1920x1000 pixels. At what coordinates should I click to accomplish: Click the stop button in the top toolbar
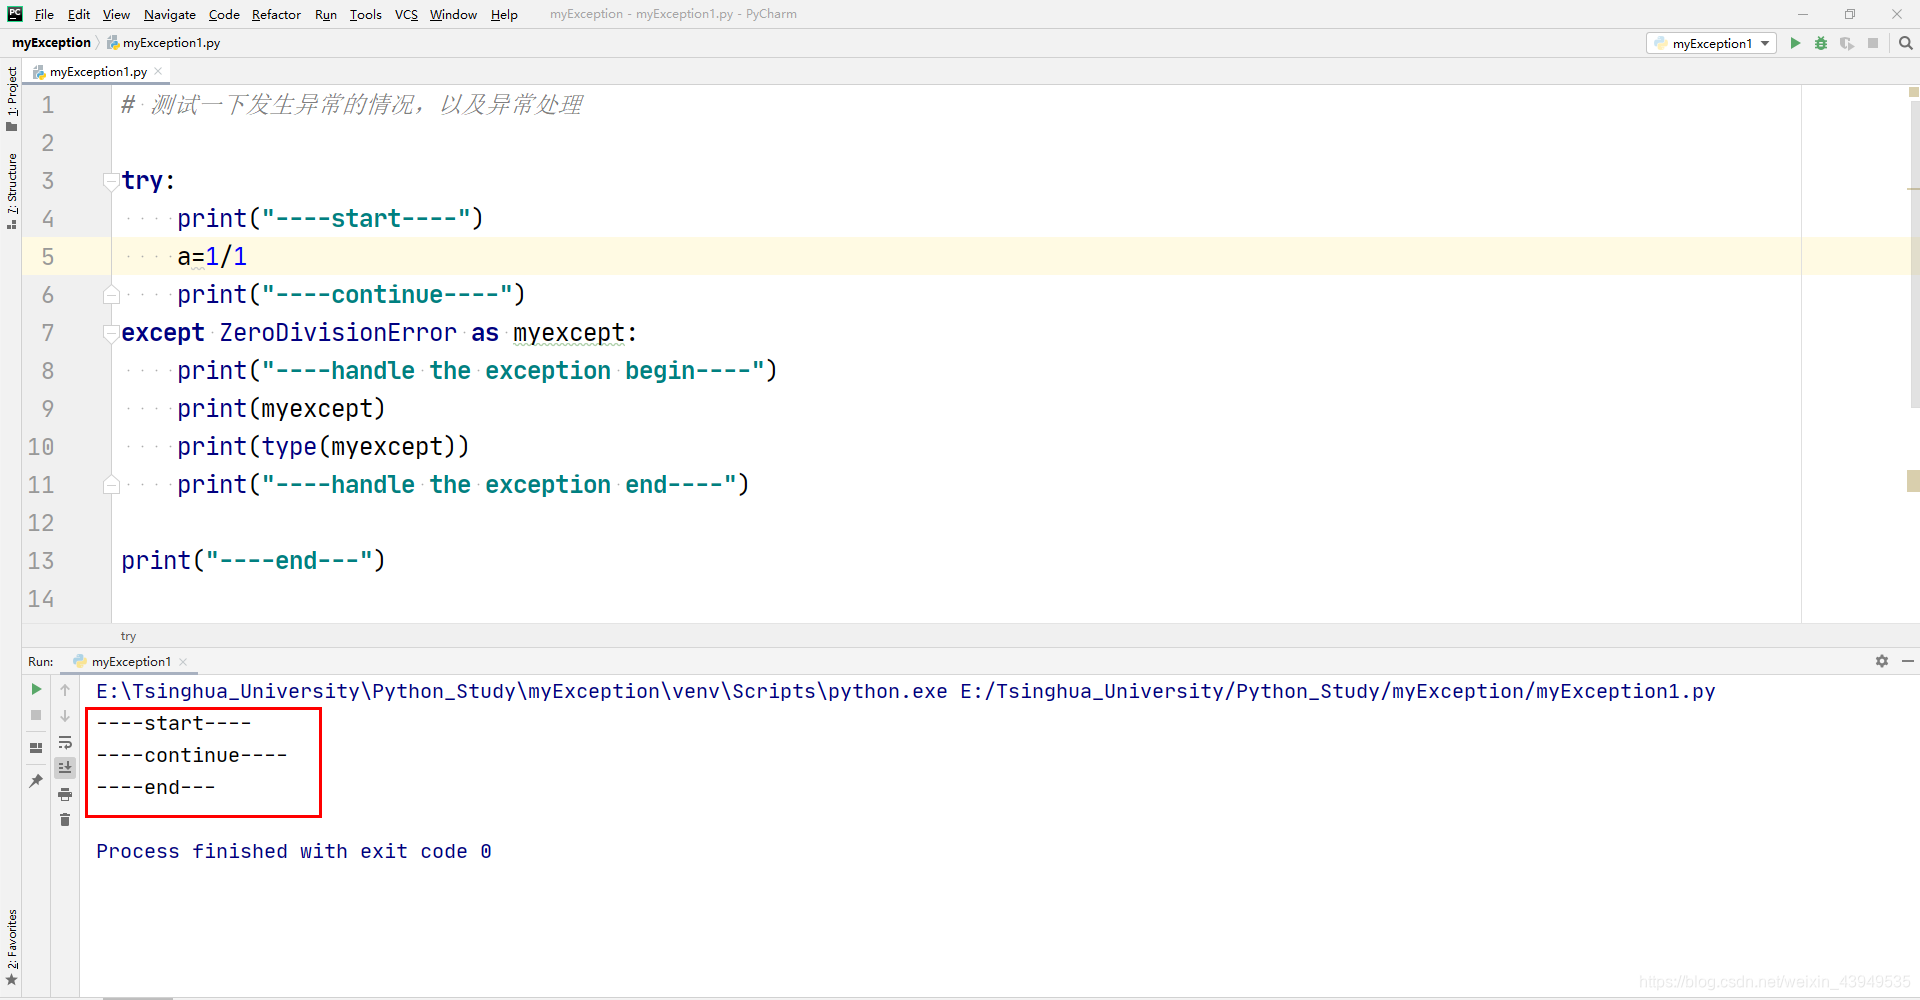[x=1873, y=43]
